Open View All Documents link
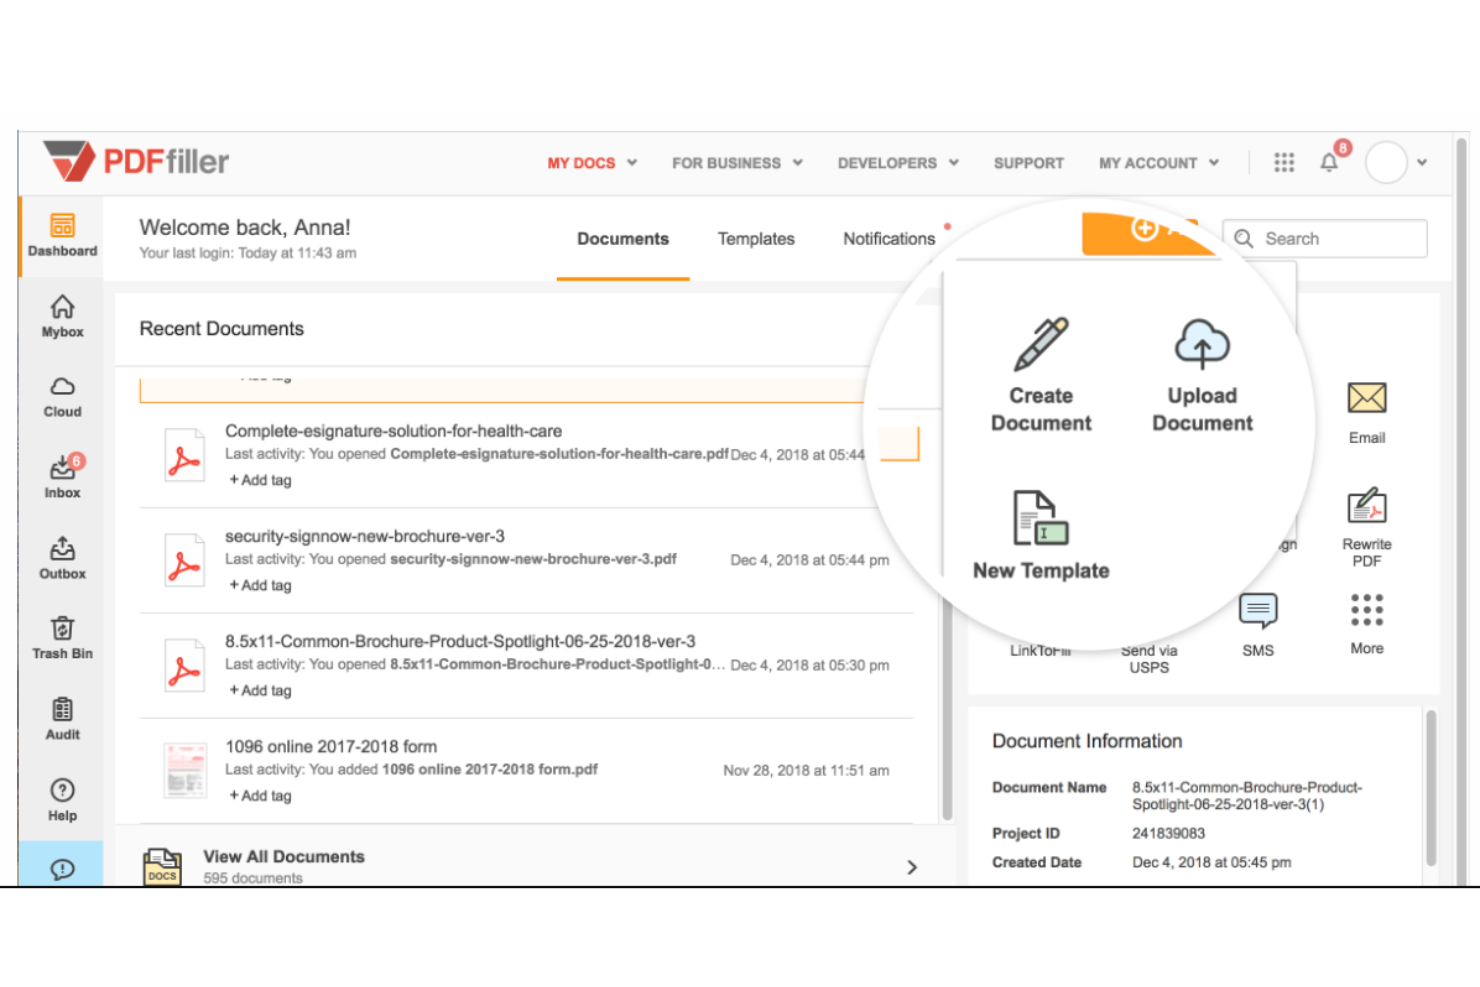 284,856
